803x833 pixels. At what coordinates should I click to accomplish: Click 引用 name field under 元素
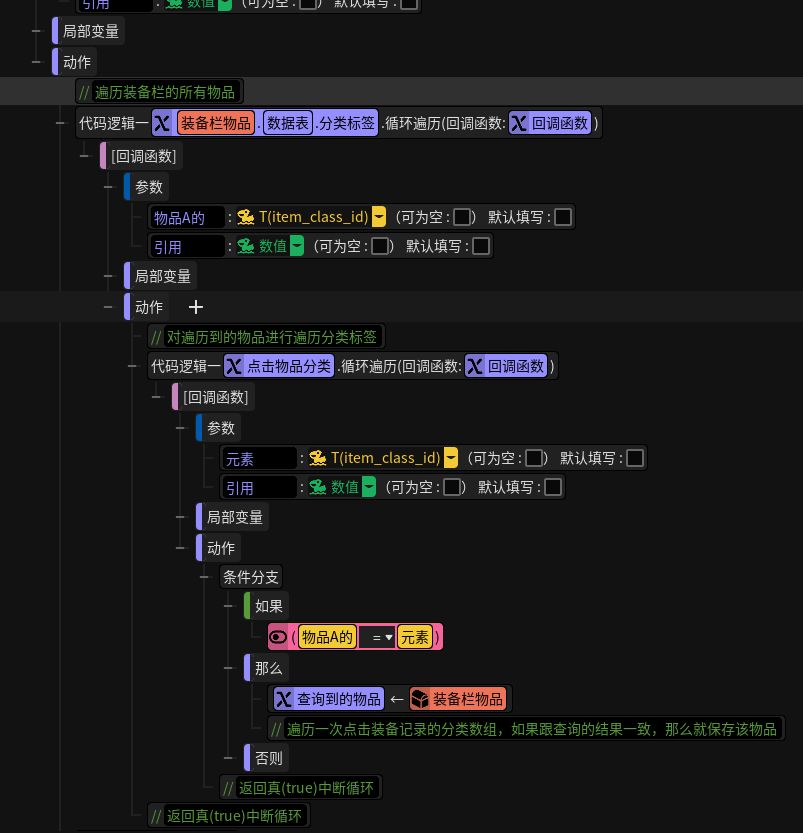(x=259, y=488)
